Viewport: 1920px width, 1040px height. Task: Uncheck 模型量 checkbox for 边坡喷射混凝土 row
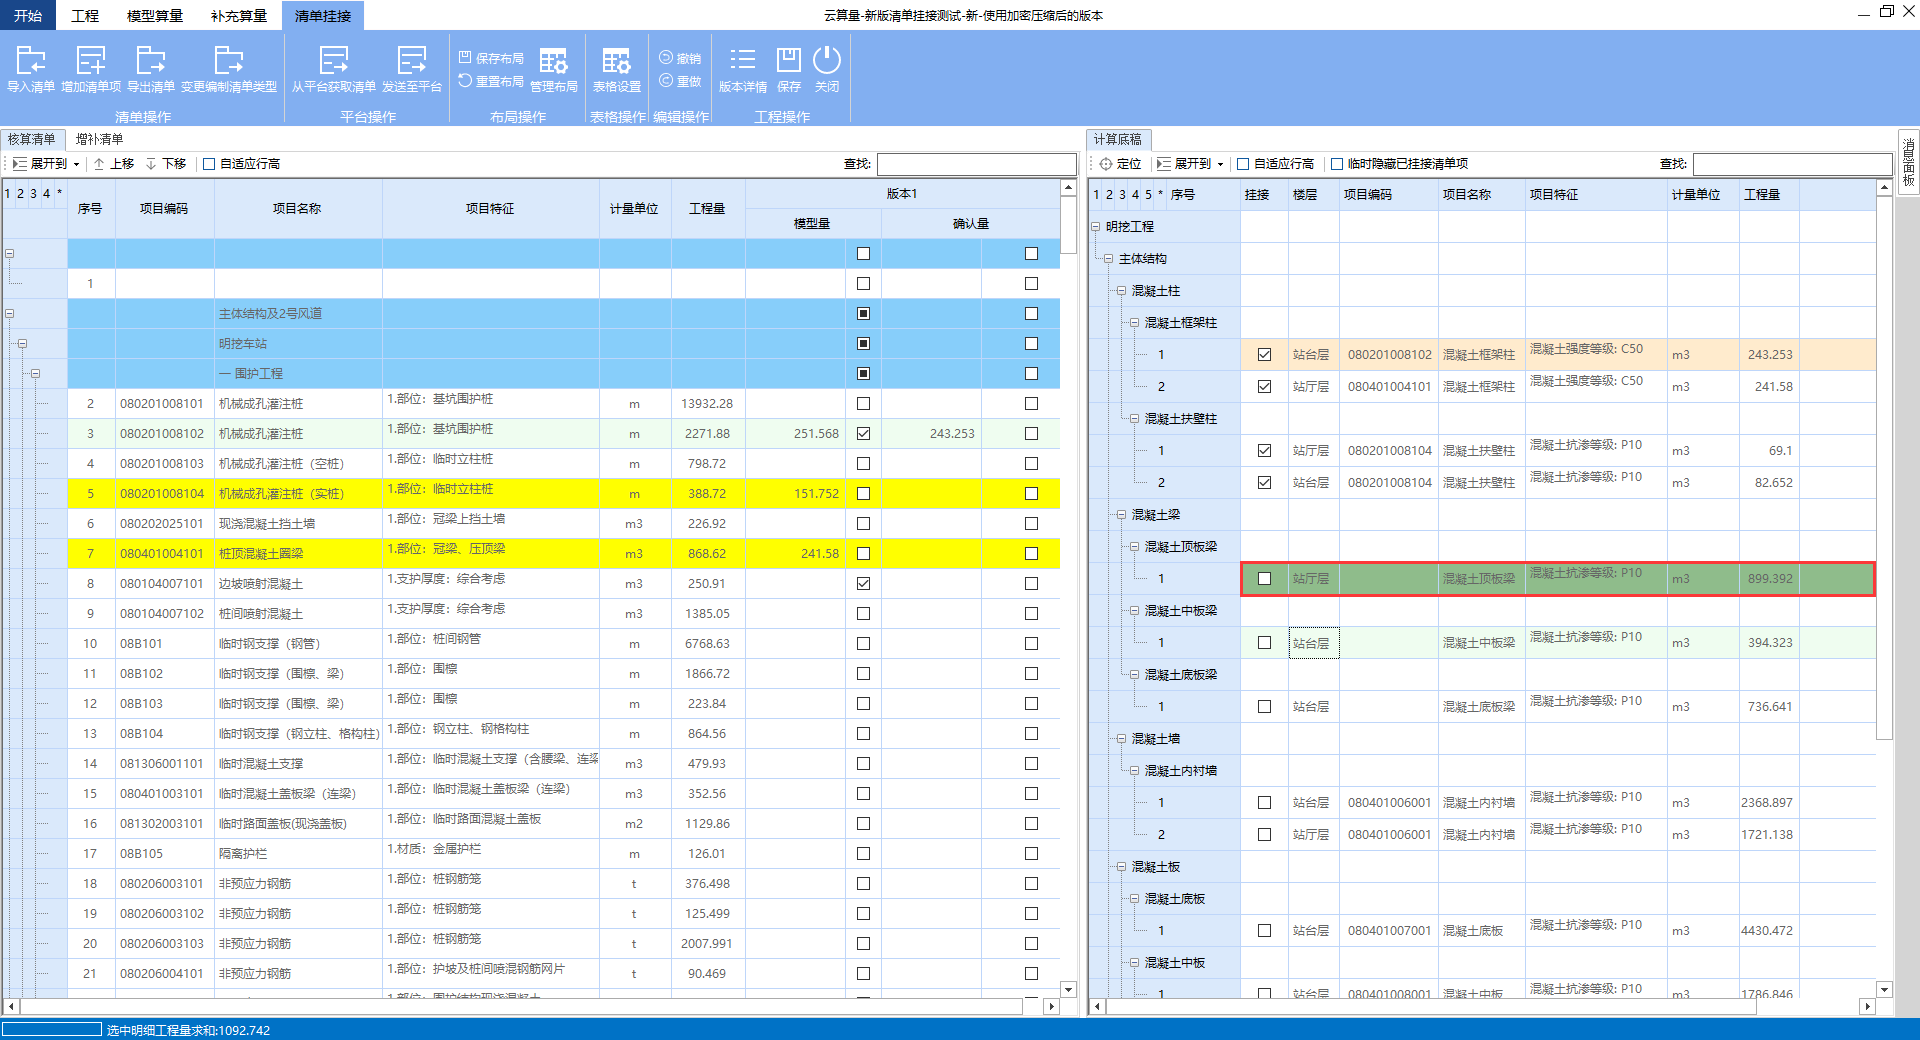pyautogui.click(x=863, y=584)
